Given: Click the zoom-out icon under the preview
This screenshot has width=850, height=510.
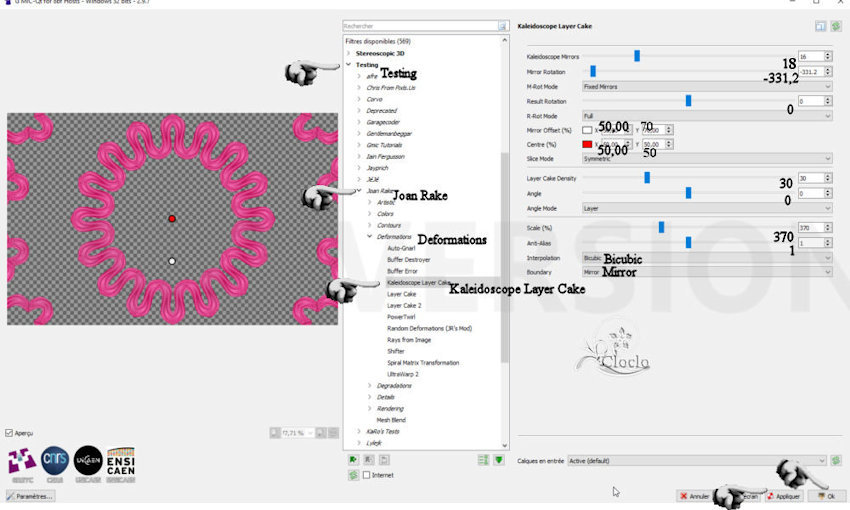Looking at the screenshot, I should [275, 432].
